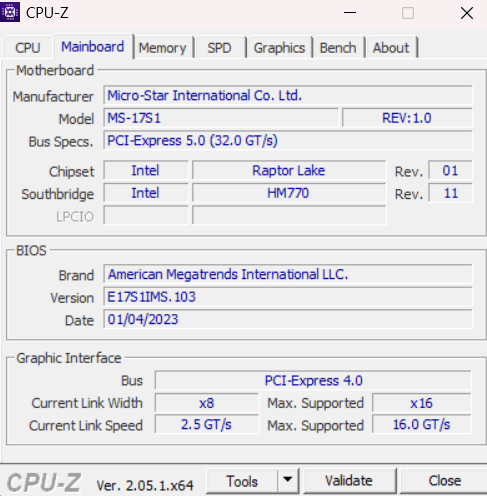Select the Mainboard tab
Viewport: 487px width, 496px height.
93,47
